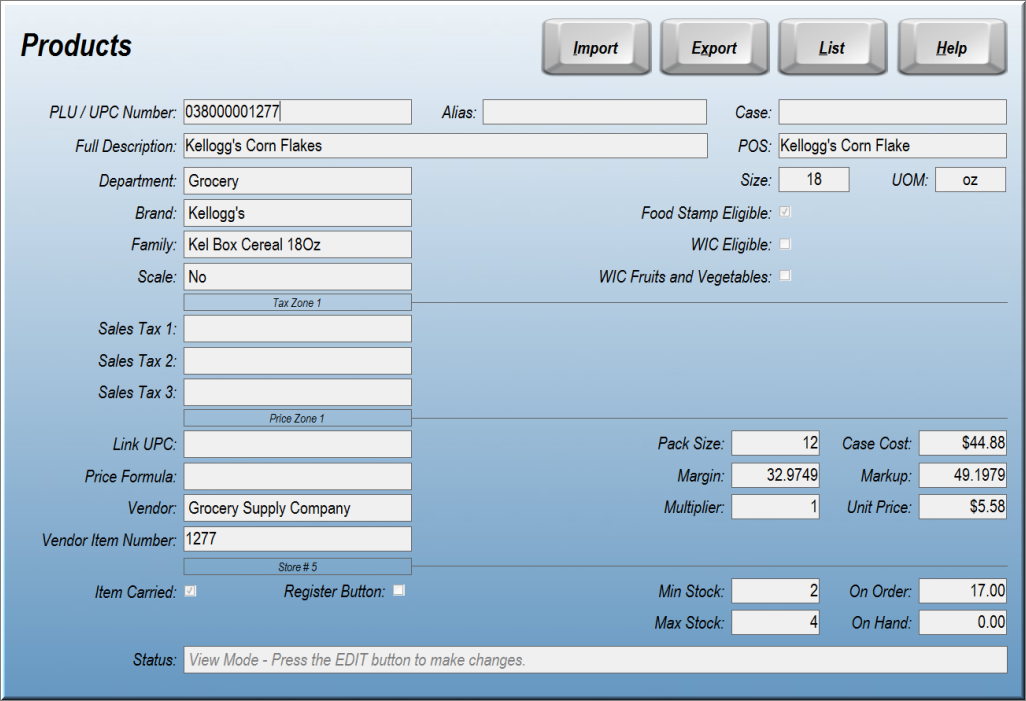Click the On Hand field 0.00

tap(963, 622)
